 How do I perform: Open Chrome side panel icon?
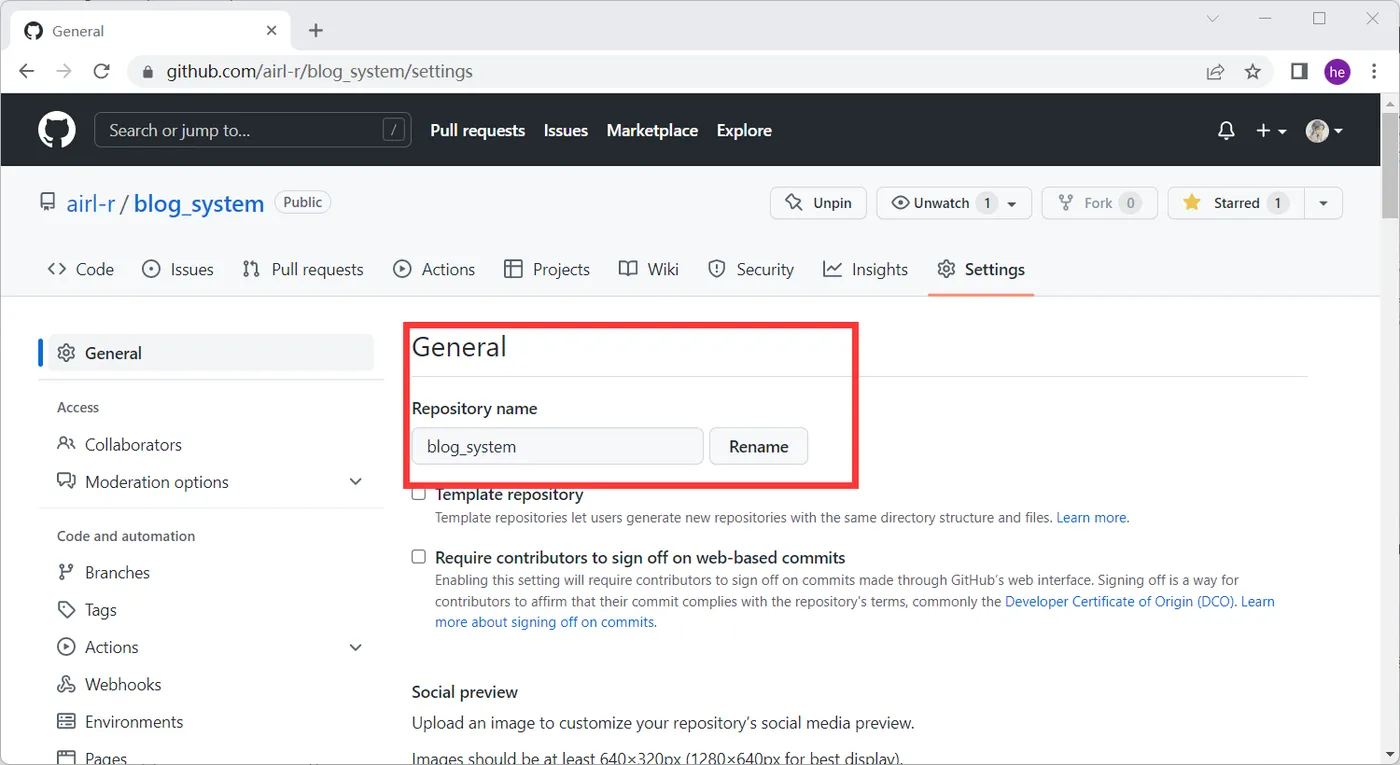(x=1299, y=71)
